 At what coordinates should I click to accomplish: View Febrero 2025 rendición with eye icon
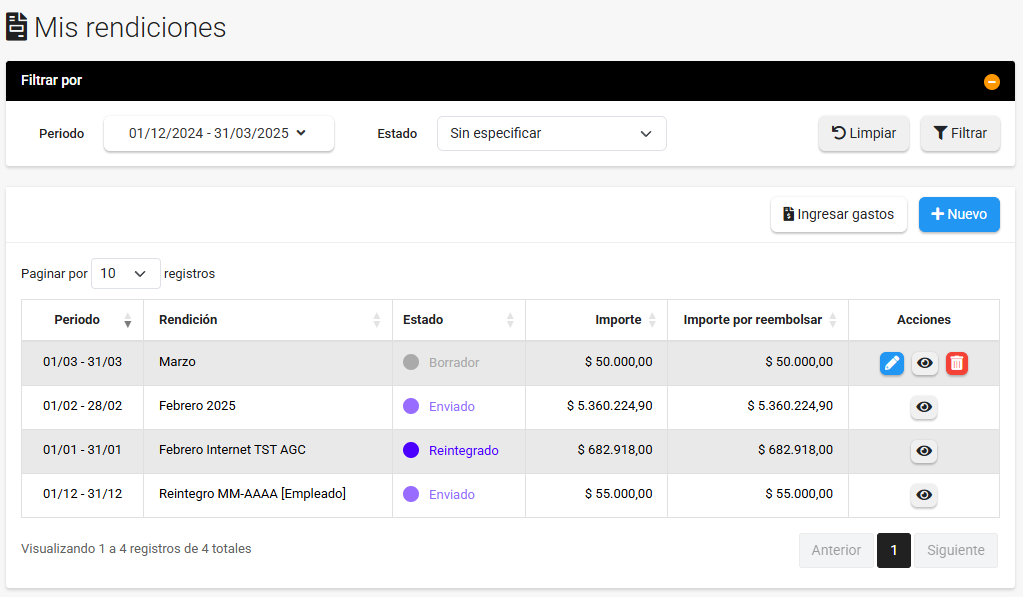(x=924, y=407)
